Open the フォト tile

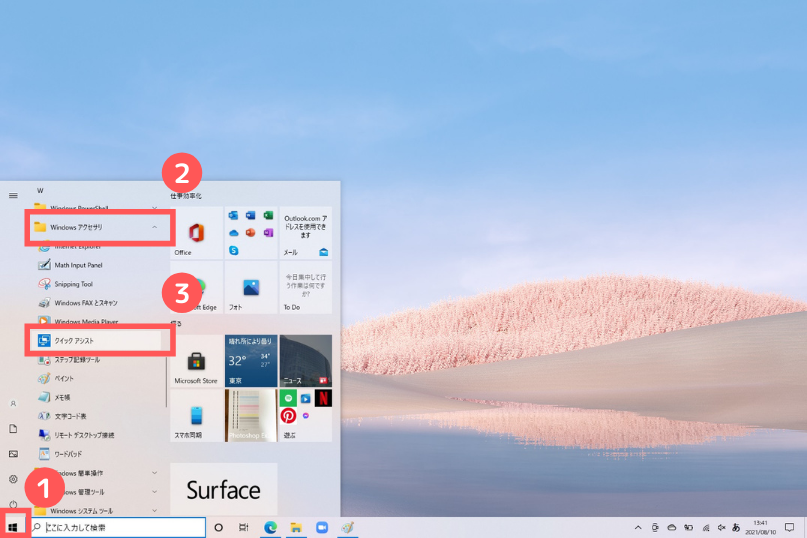click(x=251, y=287)
